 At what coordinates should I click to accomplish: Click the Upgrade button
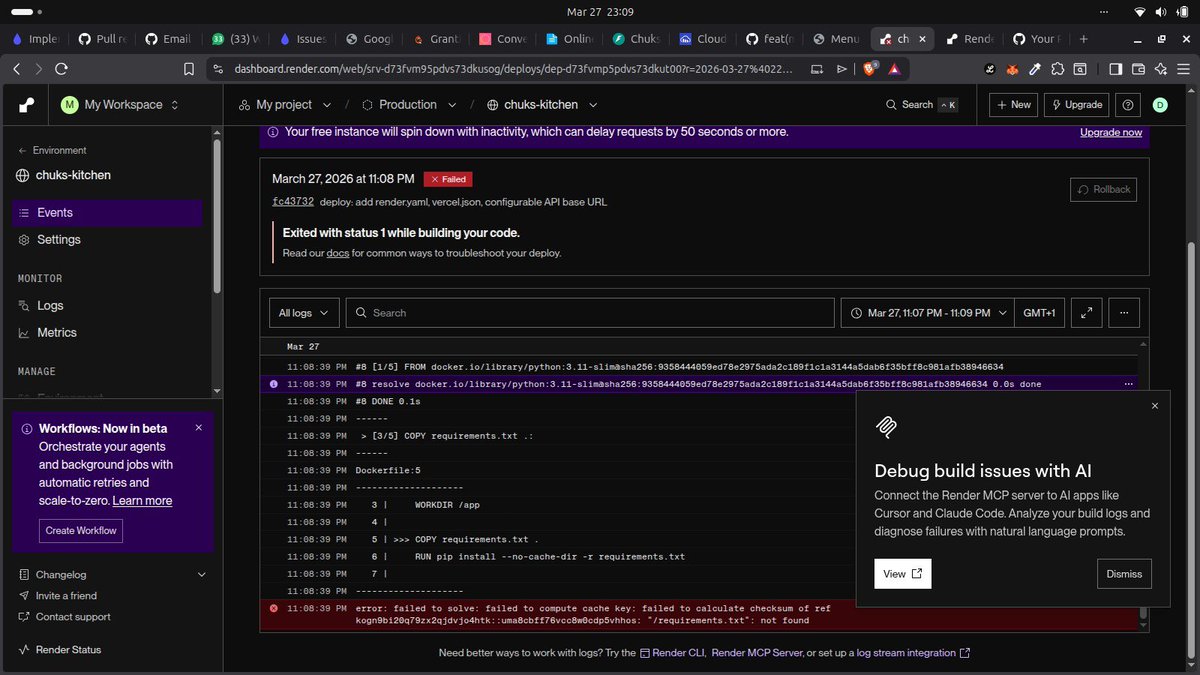(x=1076, y=104)
